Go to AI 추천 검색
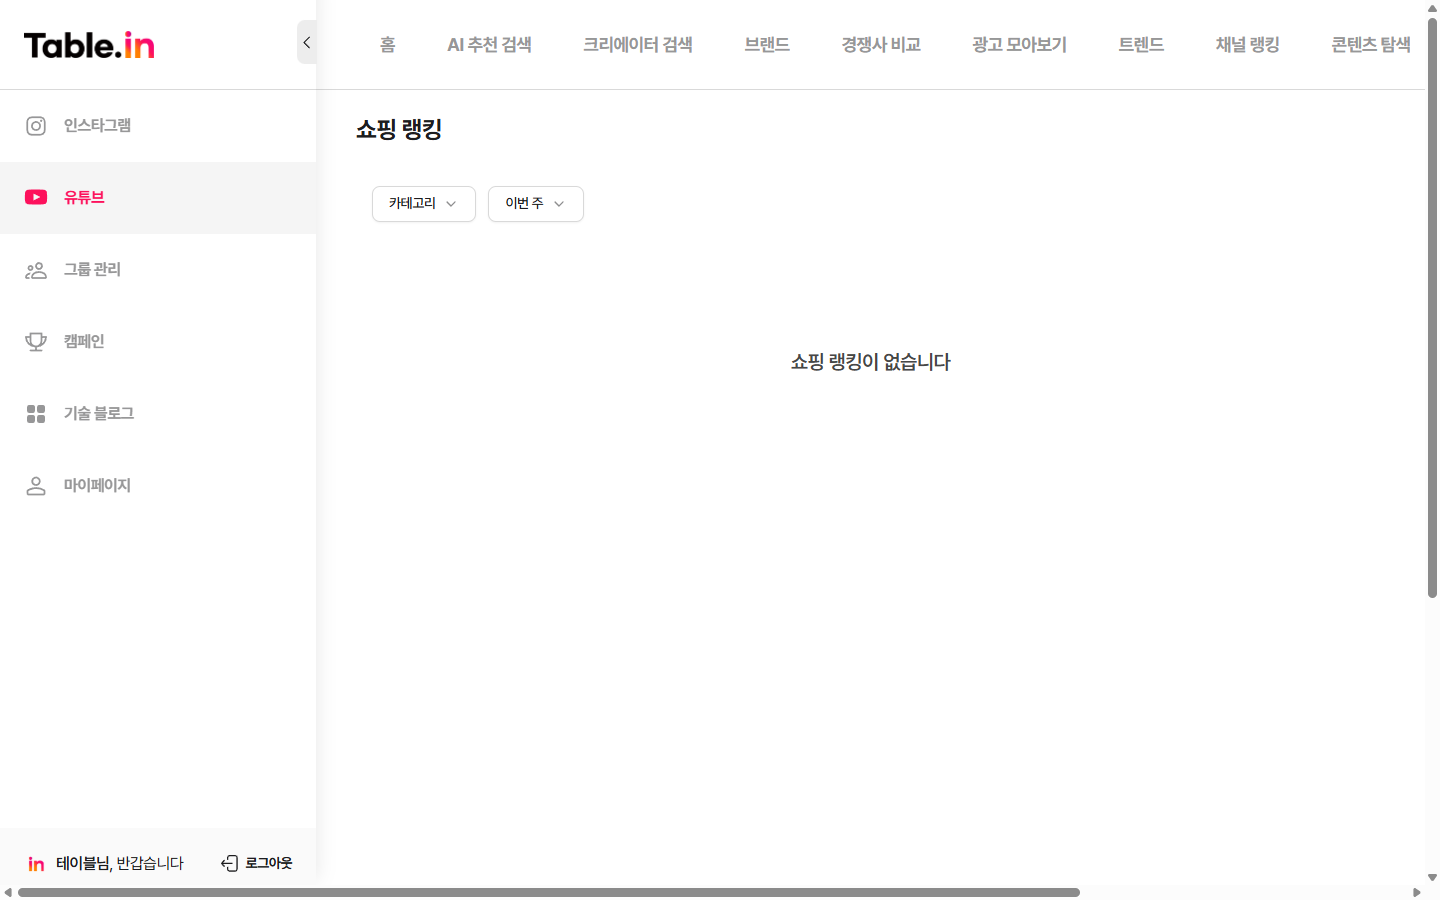The height and width of the screenshot is (900, 1440). coord(489,44)
